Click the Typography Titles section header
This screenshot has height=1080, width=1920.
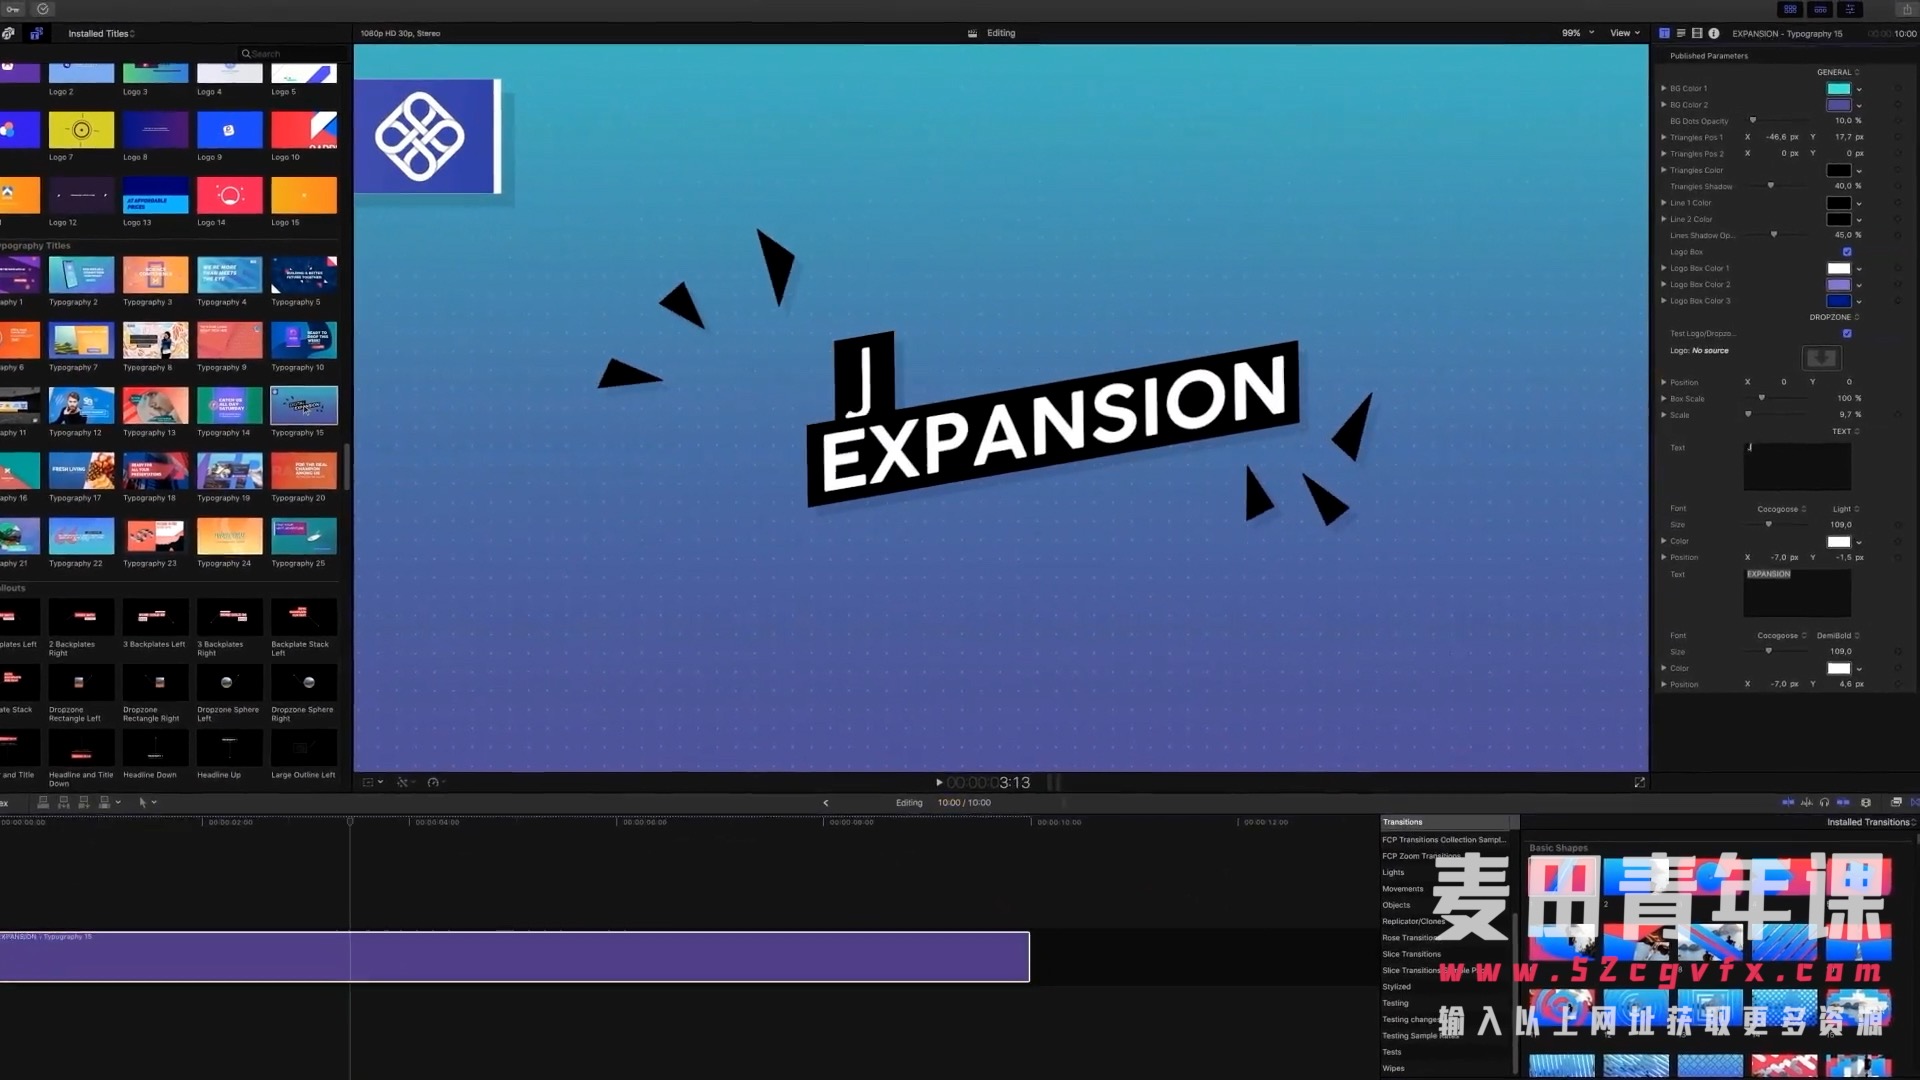point(36,244)
